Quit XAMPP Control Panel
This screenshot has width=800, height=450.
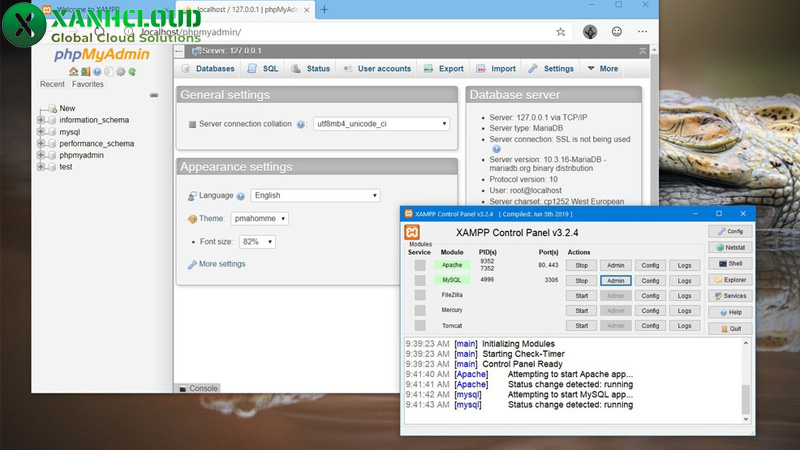pyautogui.click(x=730, y=329)
